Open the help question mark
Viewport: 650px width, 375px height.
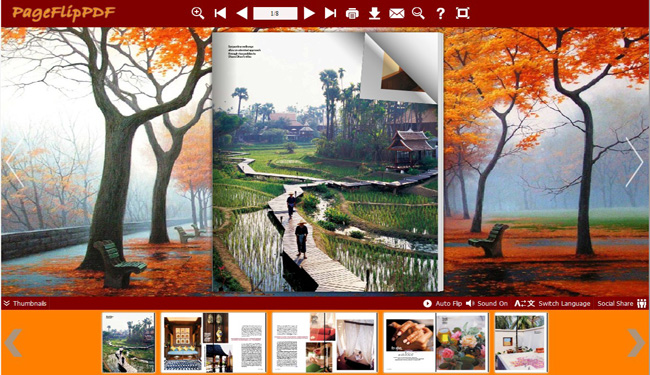(440, 14)
